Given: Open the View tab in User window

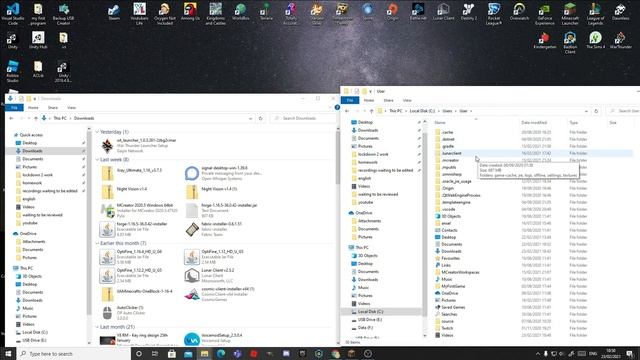Looking at the screenshot, I should [x=407, y=100].
